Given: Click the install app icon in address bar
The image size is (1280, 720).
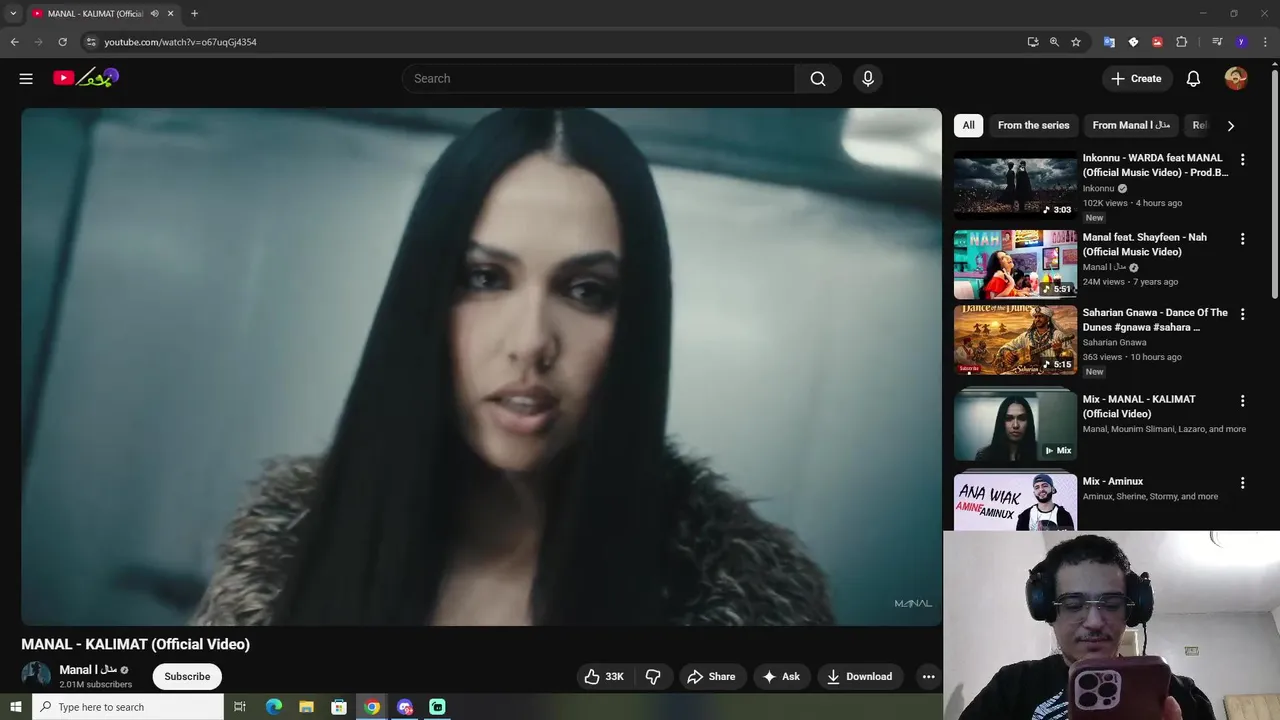Looking at the screenshot, I should tap(1033, 42).
